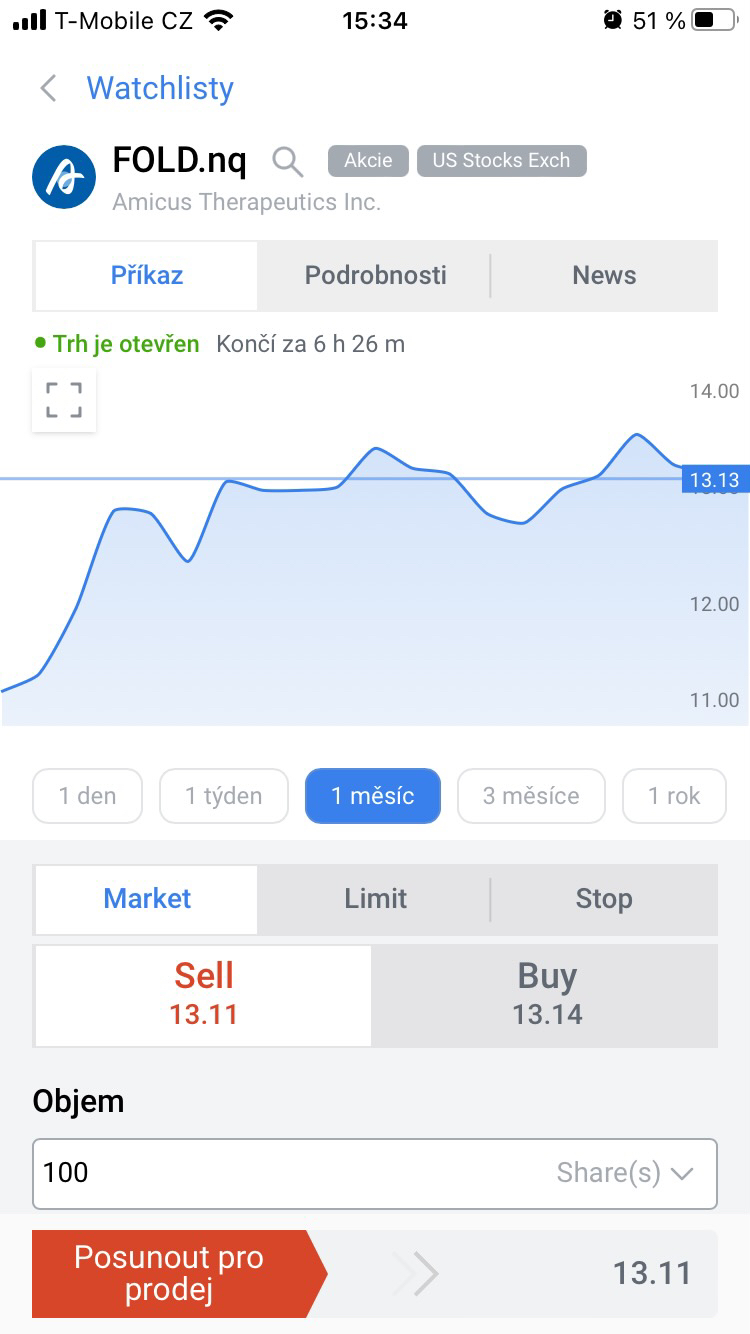
Task: Switch chart range to 1 den
Action: tap(88, 796)
